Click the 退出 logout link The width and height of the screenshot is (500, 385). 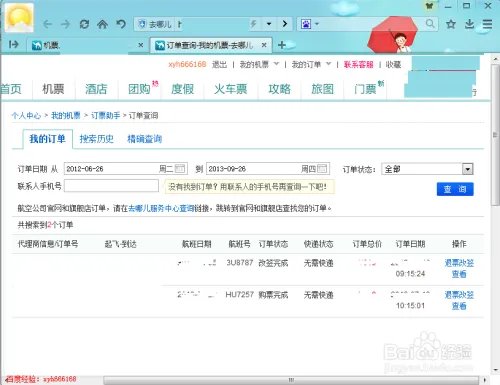[219, 64]
